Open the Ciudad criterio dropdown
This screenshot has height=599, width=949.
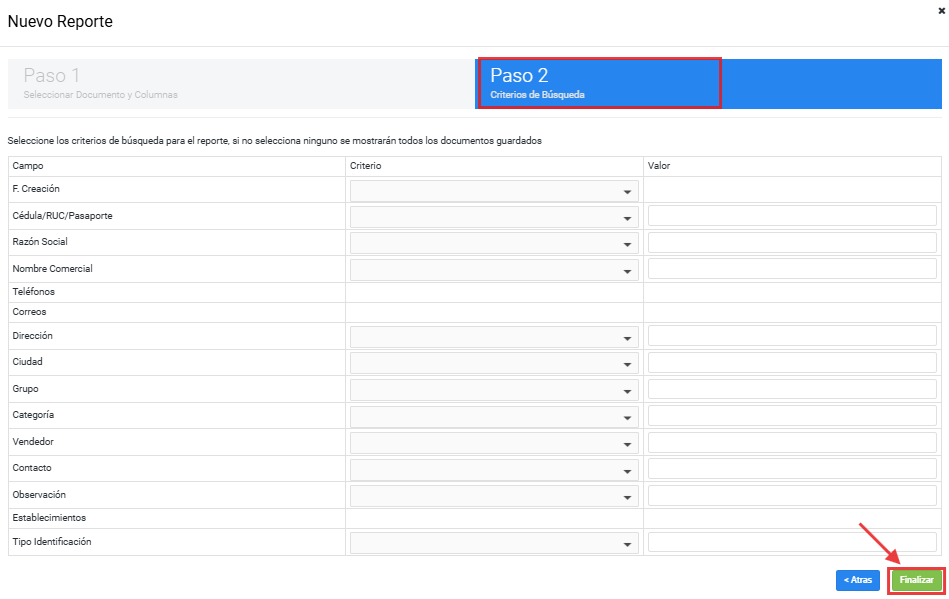(x=494, y=364)
